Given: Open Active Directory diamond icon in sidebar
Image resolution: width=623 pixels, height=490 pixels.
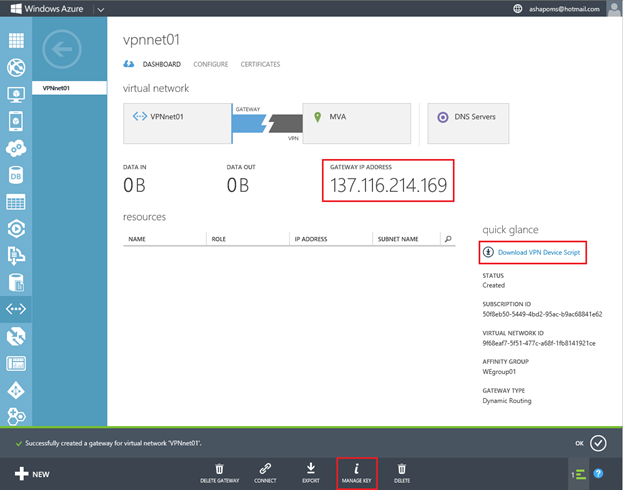Looking at the screenshot, I should (16, 390).
